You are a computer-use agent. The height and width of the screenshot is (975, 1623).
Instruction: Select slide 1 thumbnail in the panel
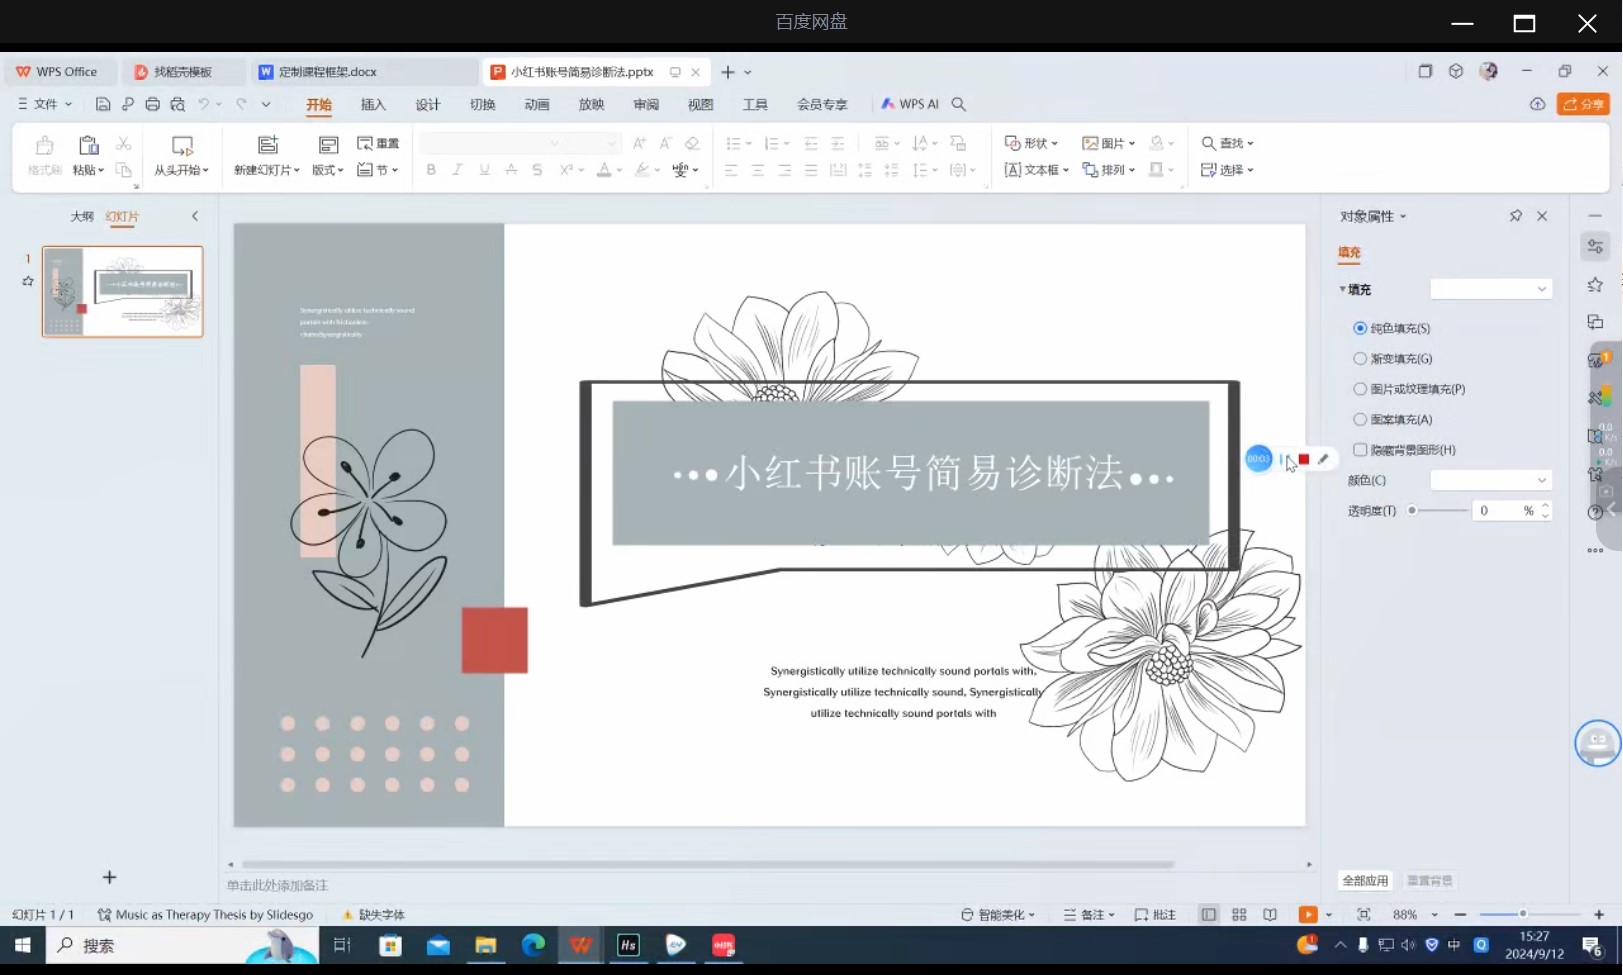point(122,291)
